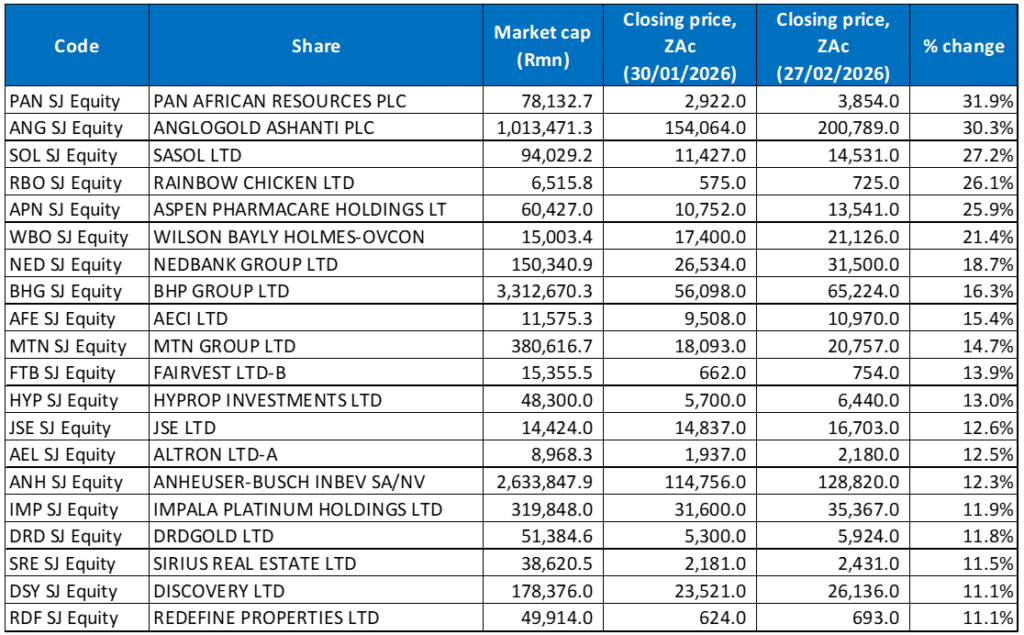The image size is (1024, 635).
Task: Select the Share column header
Action: click(x=316, y=46)
